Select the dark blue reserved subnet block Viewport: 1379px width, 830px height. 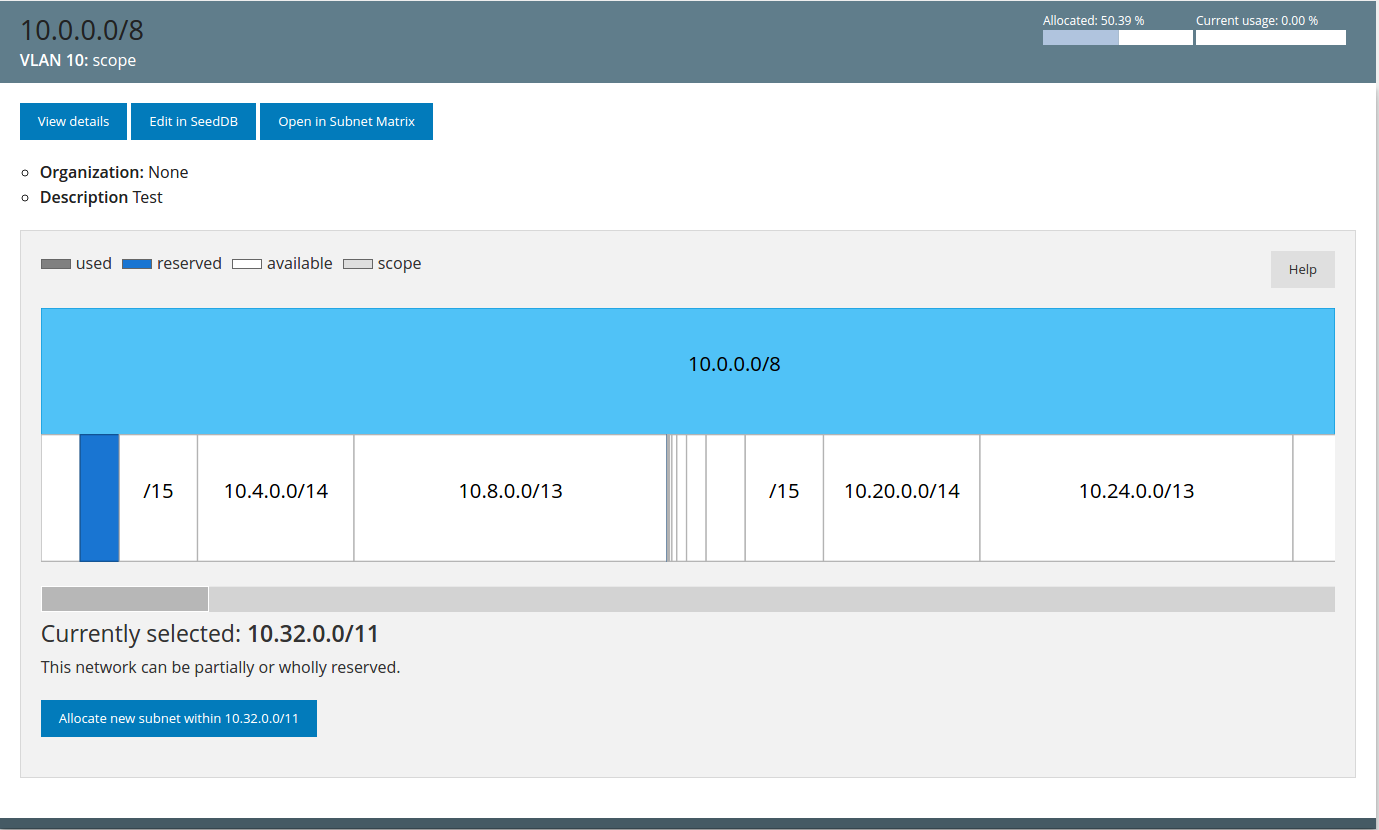pos(99,498)
